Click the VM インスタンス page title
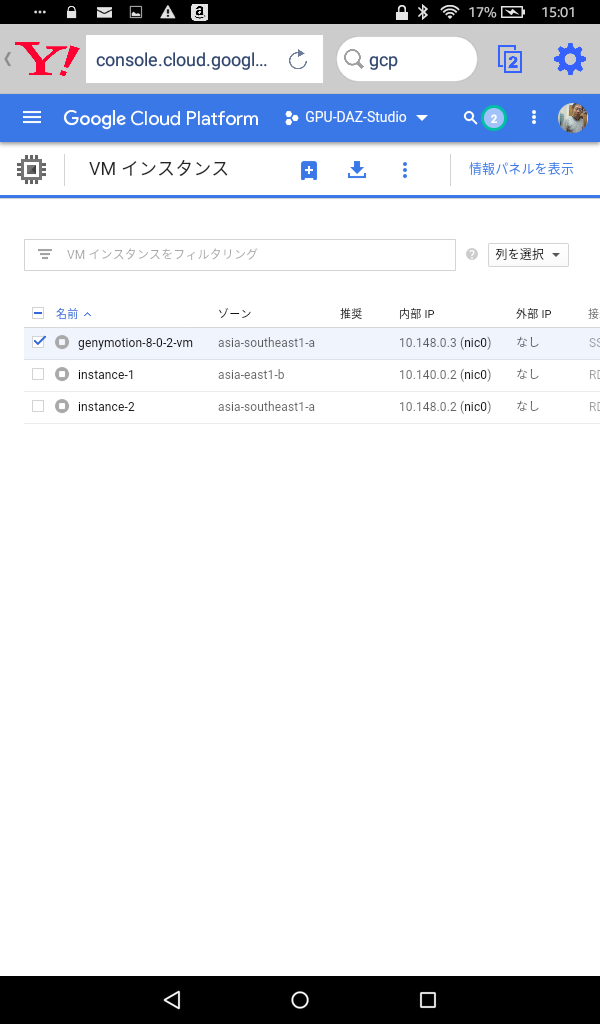Viewport: 600px width, 1024px height. 159,168
